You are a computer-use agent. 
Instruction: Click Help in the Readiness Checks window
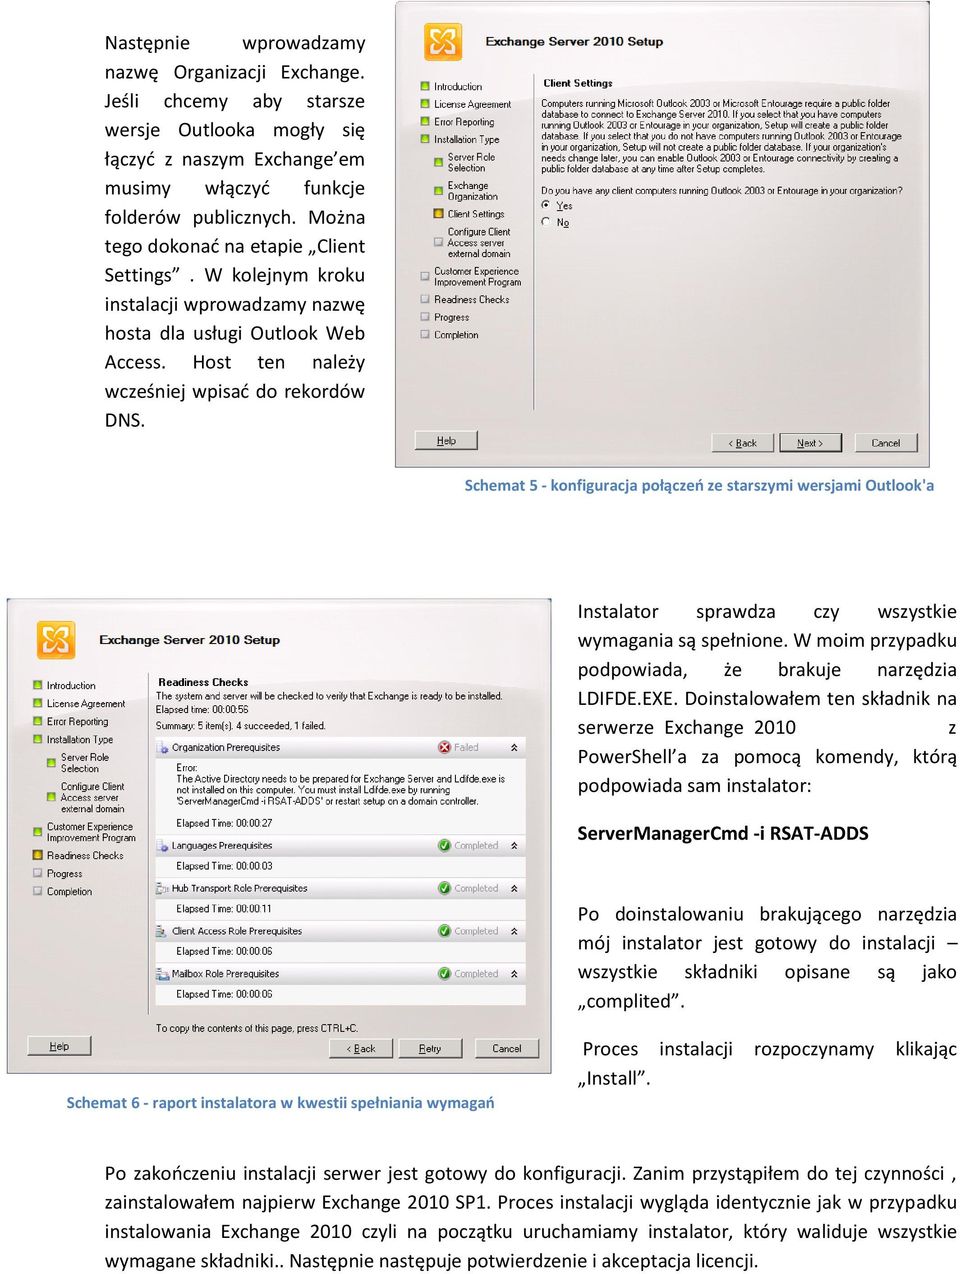59,1046
